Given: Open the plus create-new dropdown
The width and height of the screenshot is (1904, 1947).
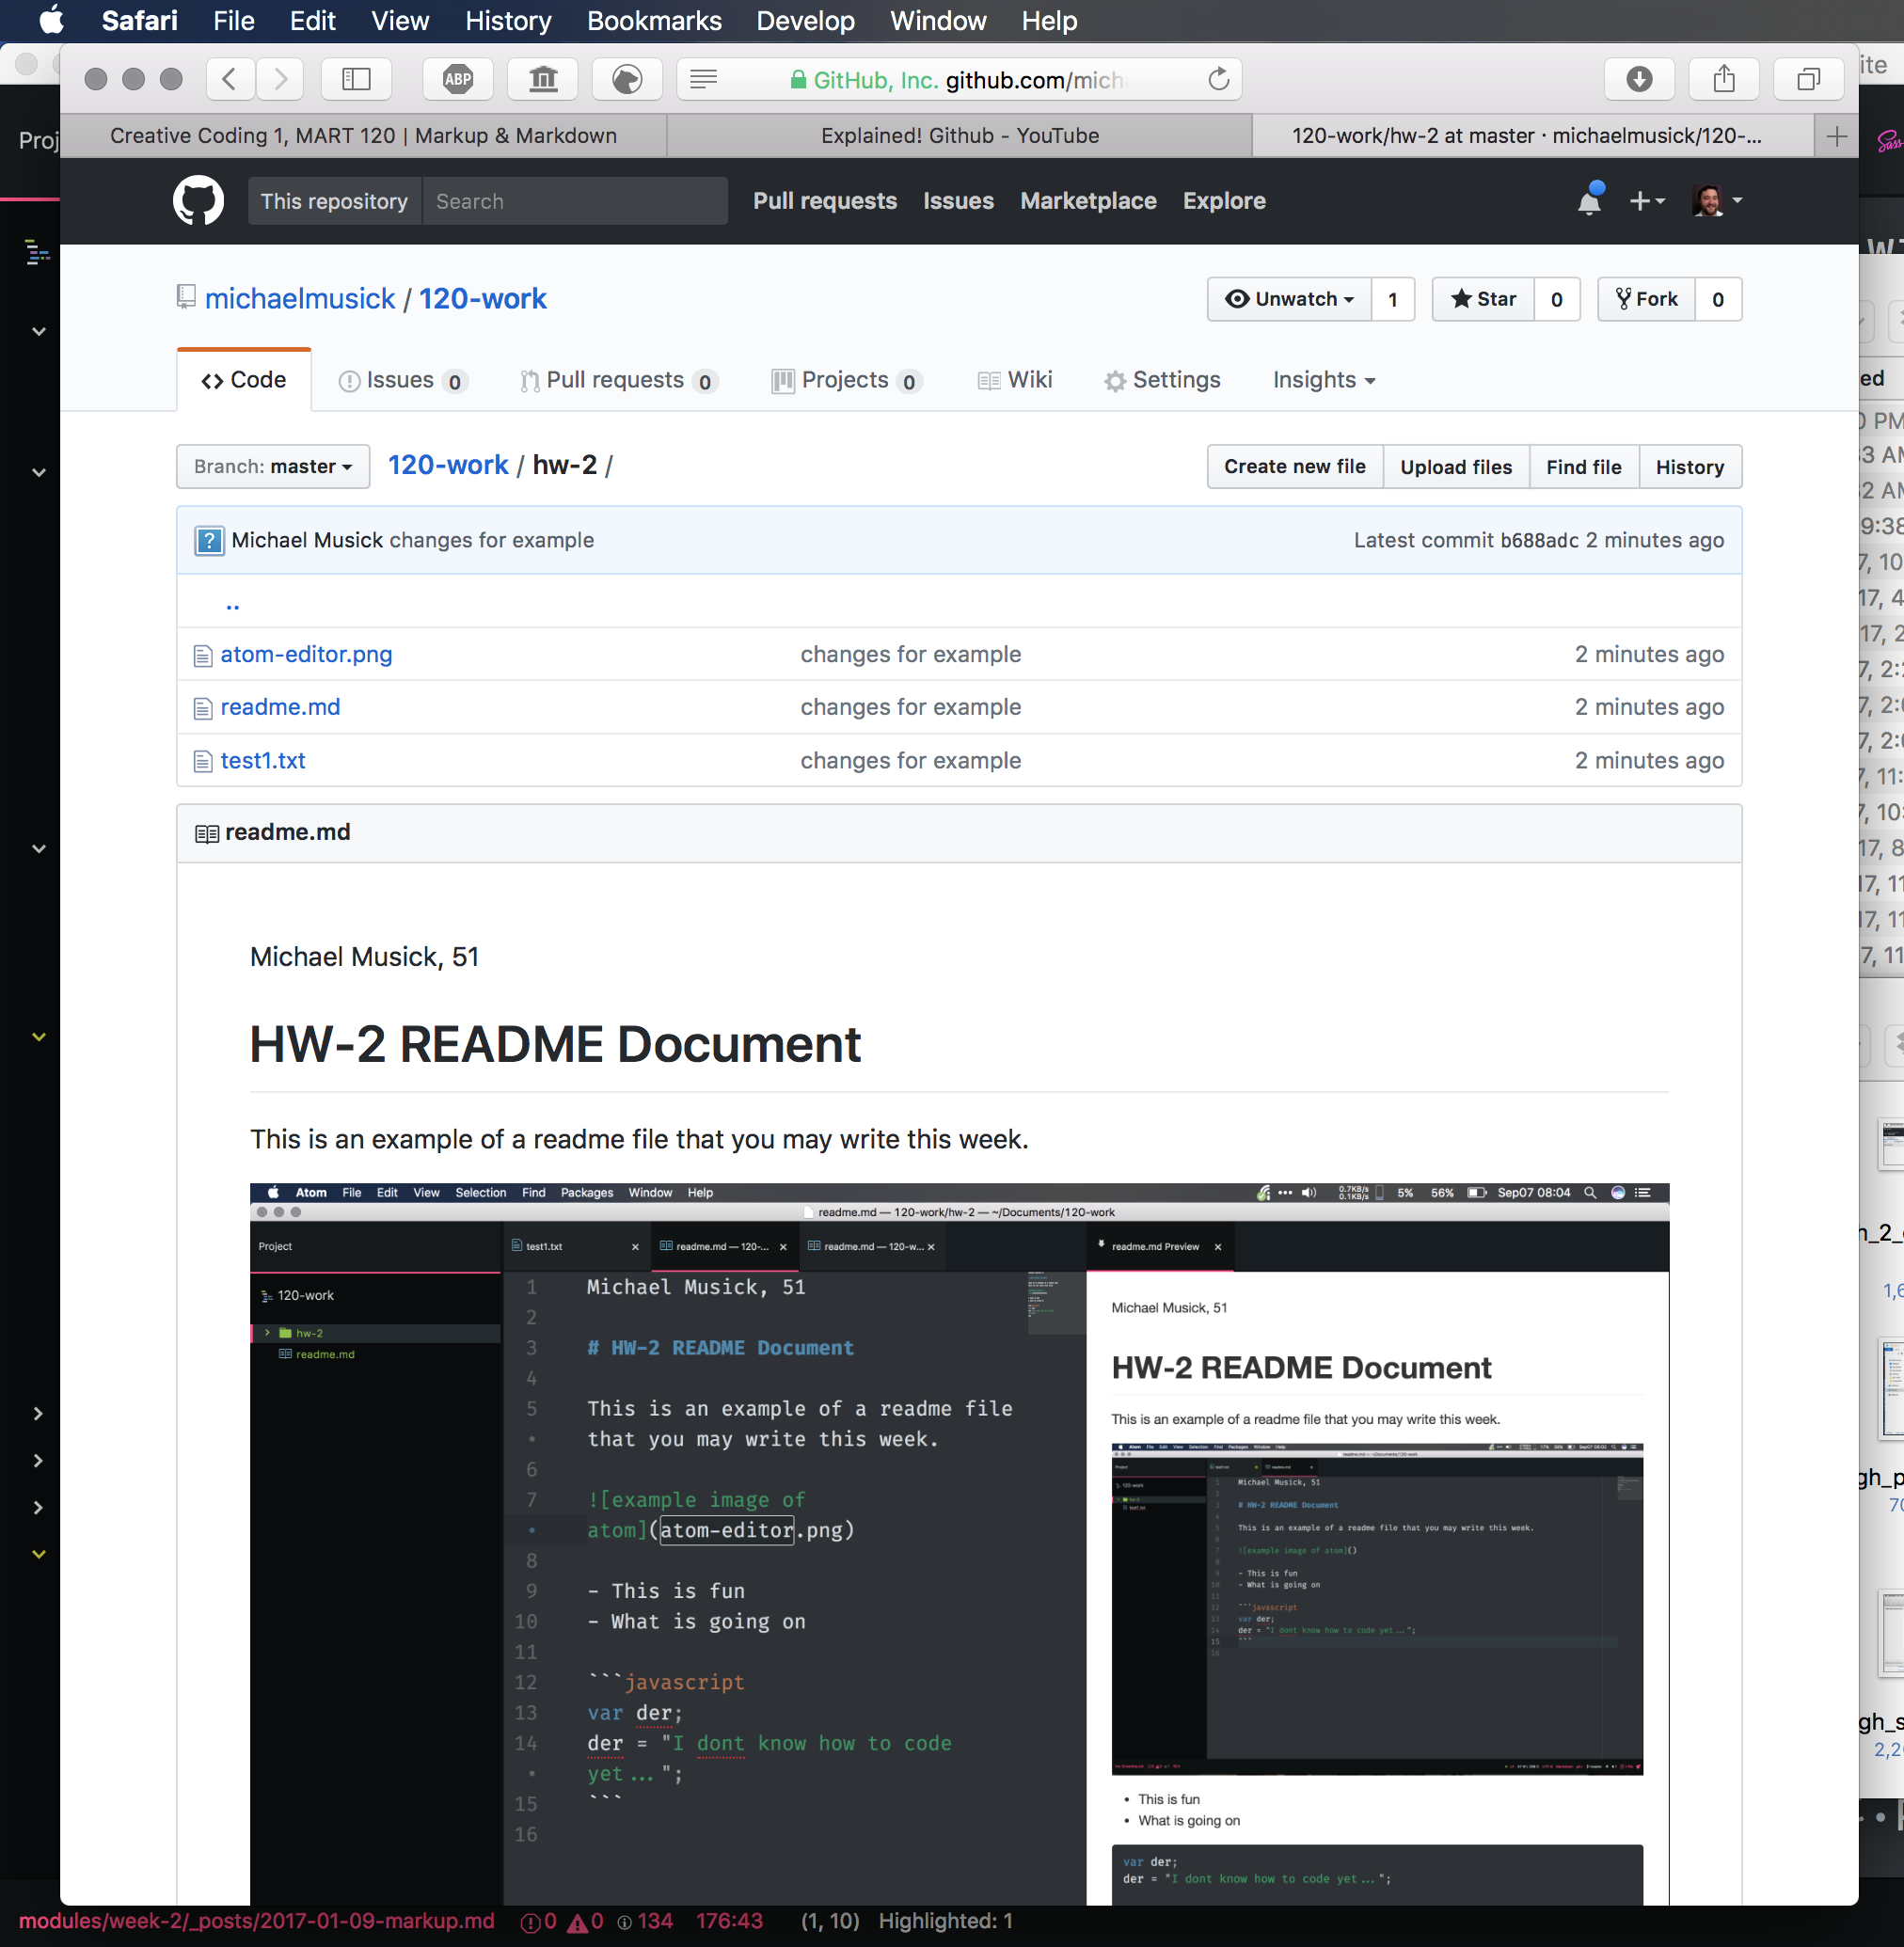Looking at the screenshot, I should pyautogui.click(x=1646, y=201).
